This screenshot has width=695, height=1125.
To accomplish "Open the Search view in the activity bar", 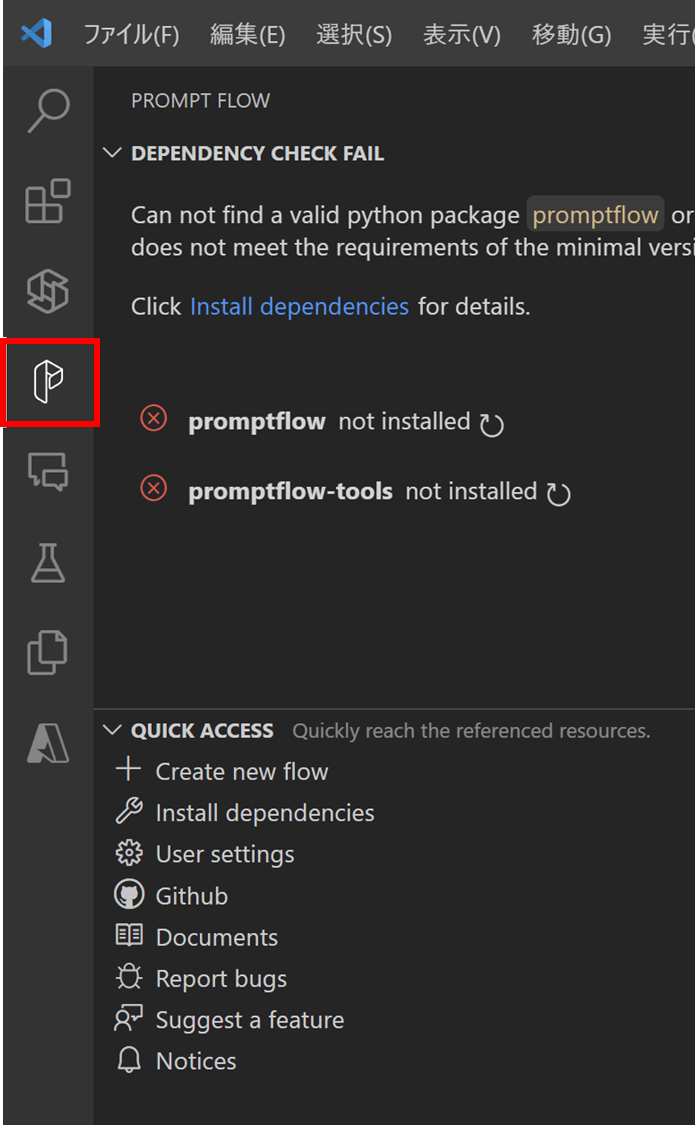I will click(49, 111).
